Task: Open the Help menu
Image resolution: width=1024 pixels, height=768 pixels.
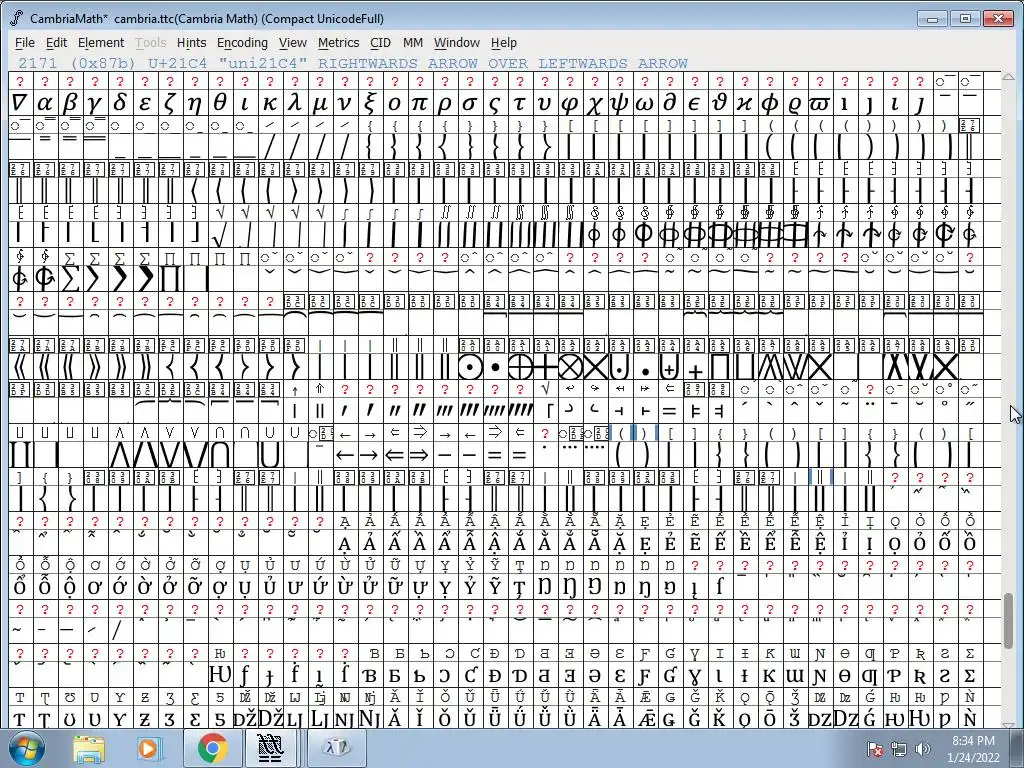Action: point(504,42)
